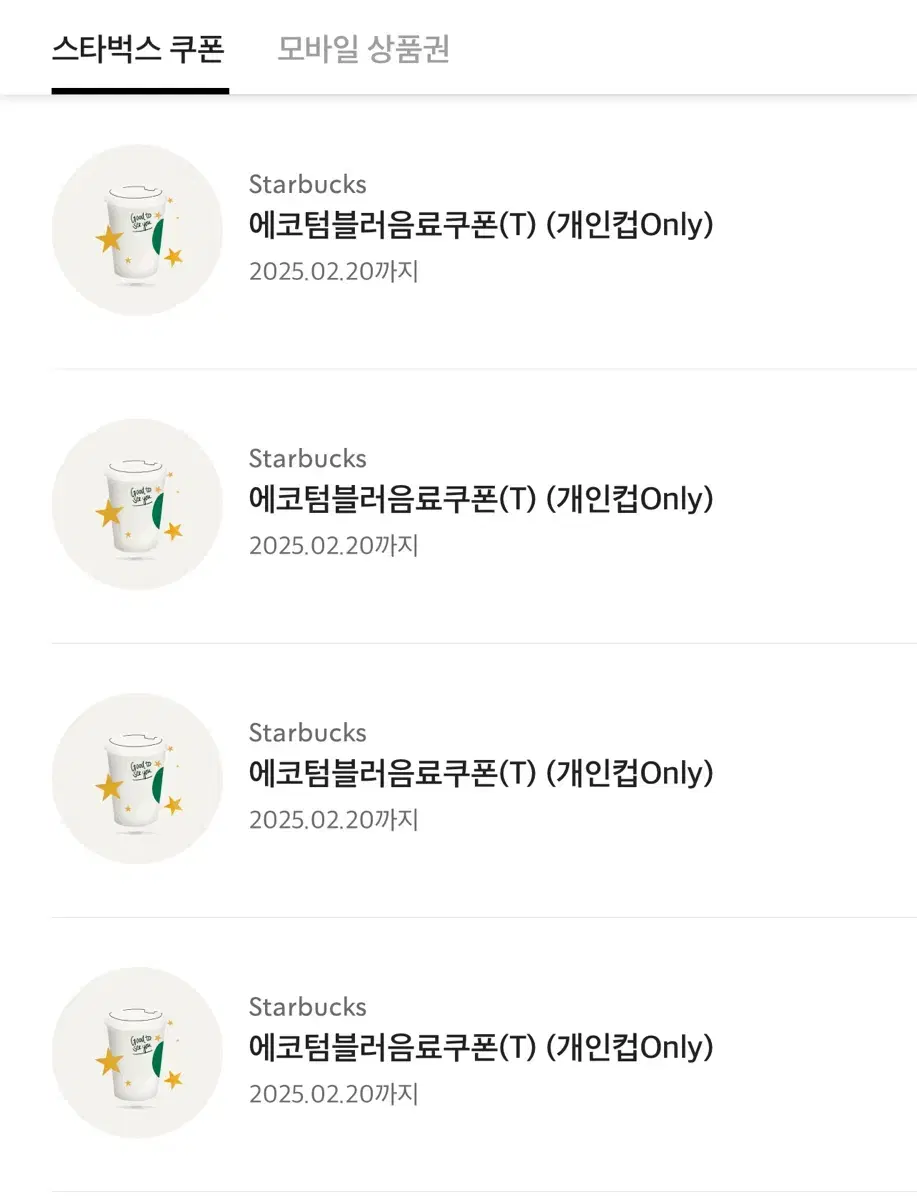The height and width of the screenshot is (1200, 917).
Task: Tap the fourth coupon's tumbler cup icon
Action: pos(137,1052)
